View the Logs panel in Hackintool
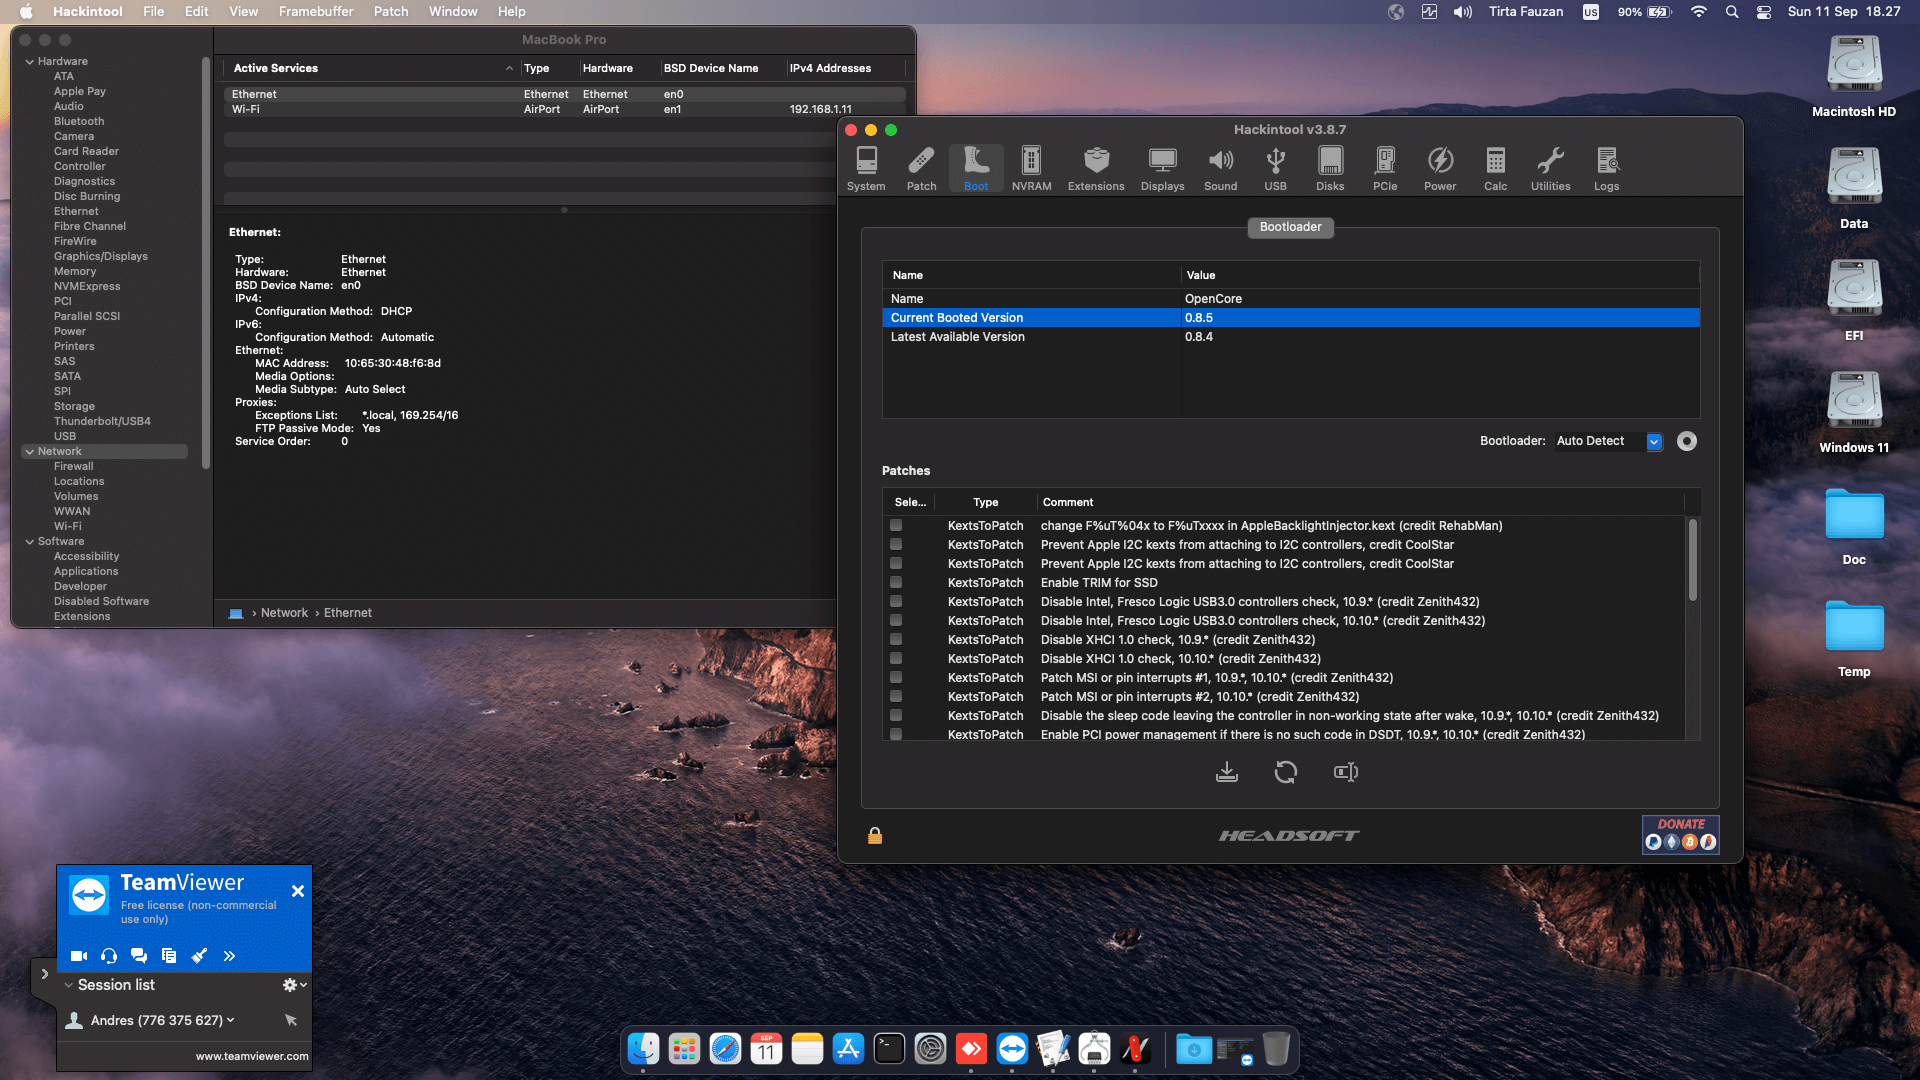Screen dimensions: 1920x1080 [1606, 167]
